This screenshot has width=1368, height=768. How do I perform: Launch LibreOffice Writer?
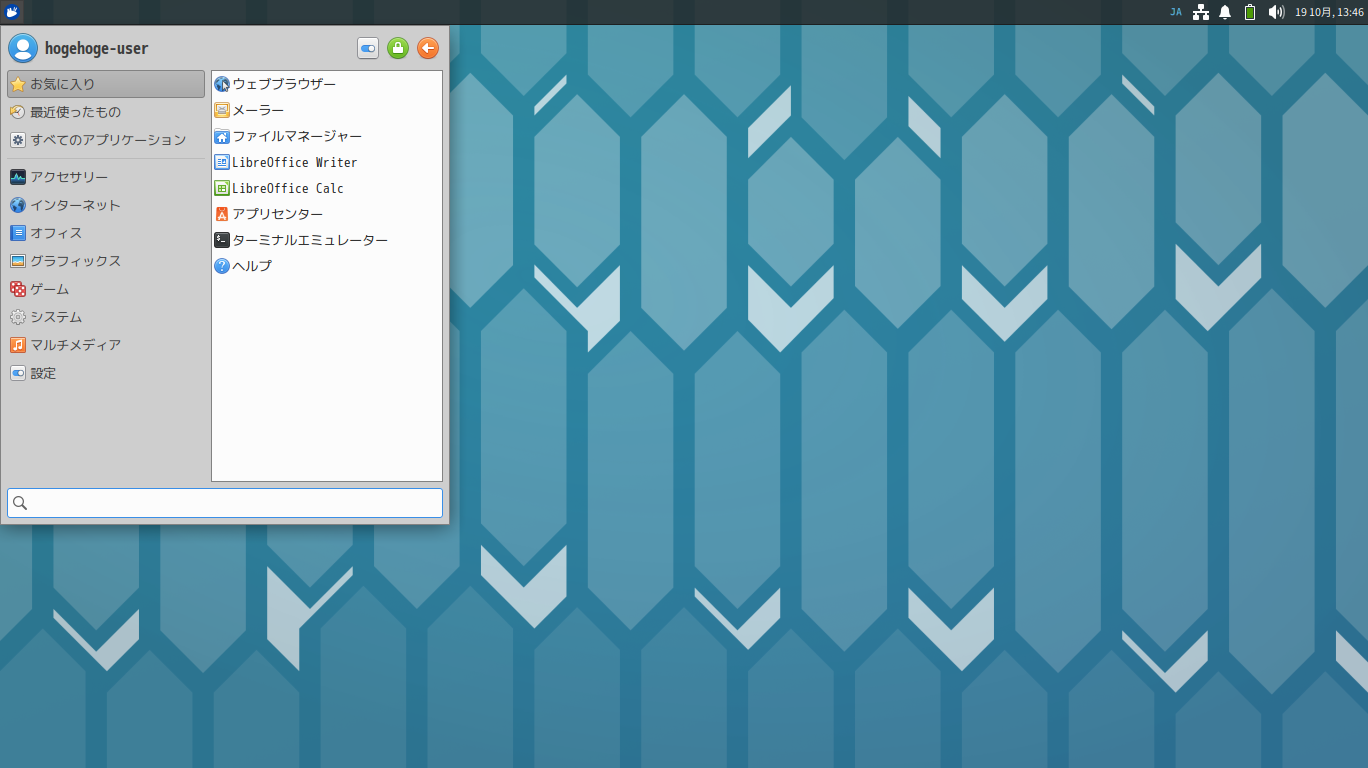tap(327, 162)
